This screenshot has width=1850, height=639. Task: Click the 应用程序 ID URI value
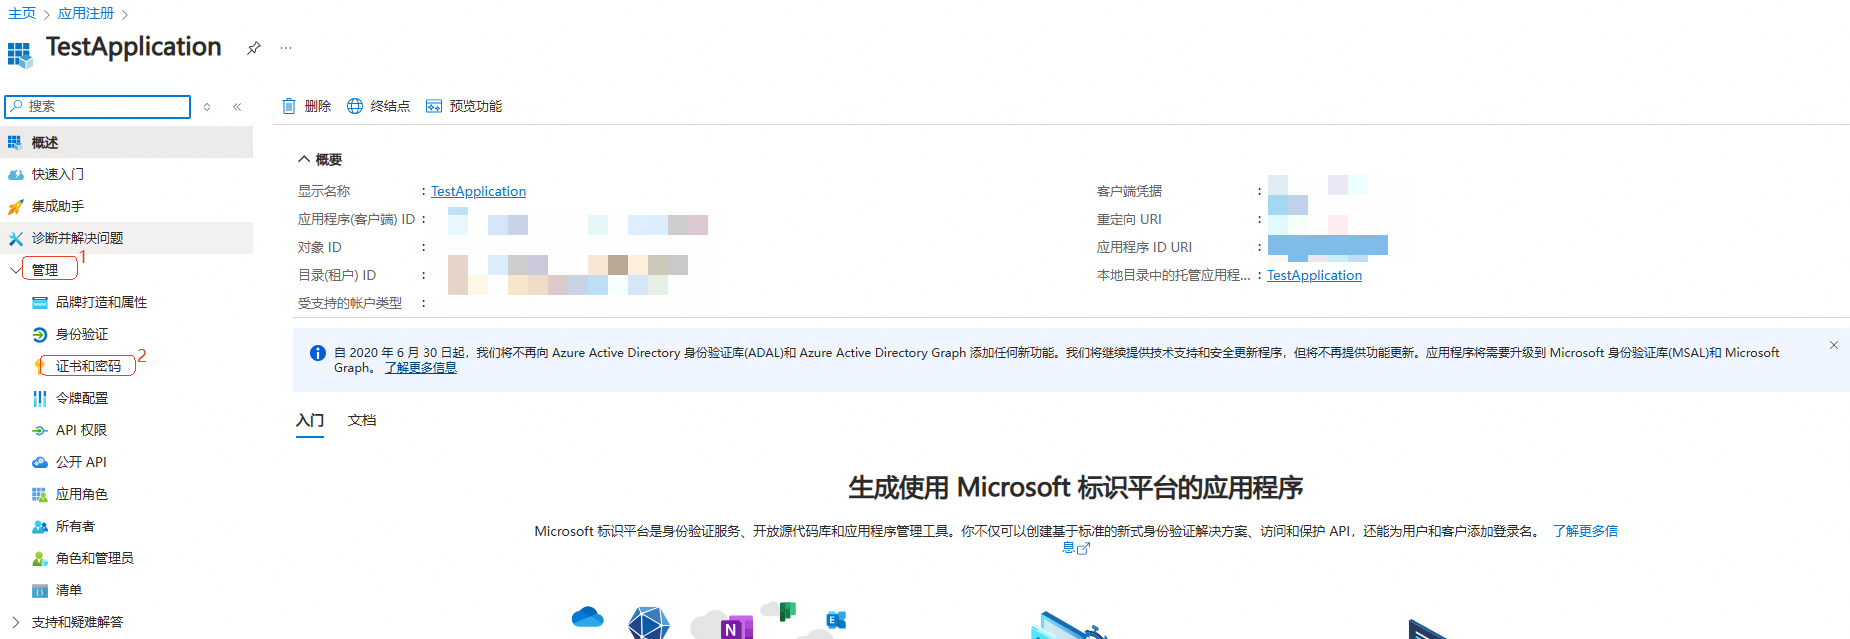1328,247
